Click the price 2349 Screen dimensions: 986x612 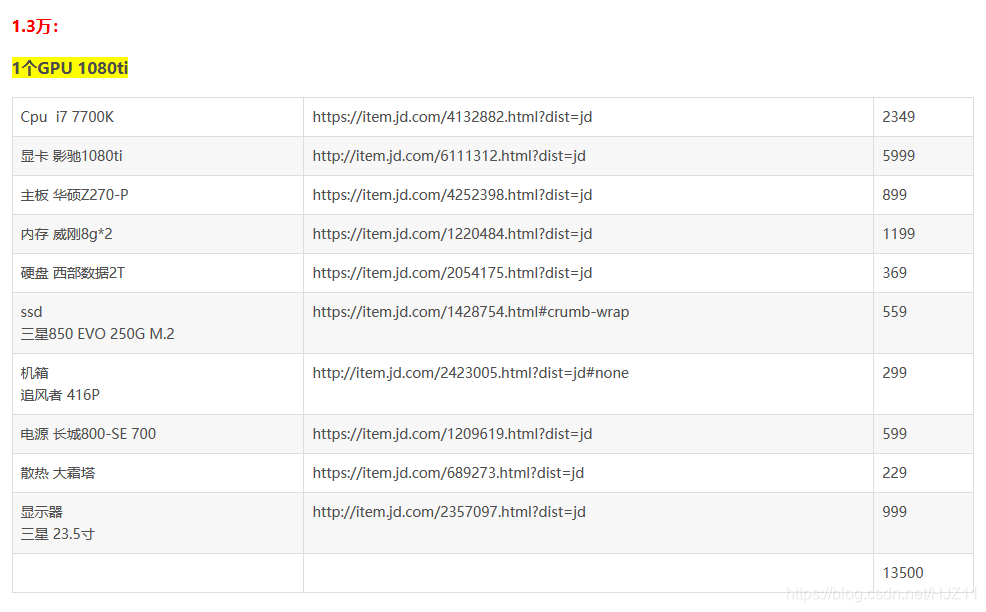point(899,117)
